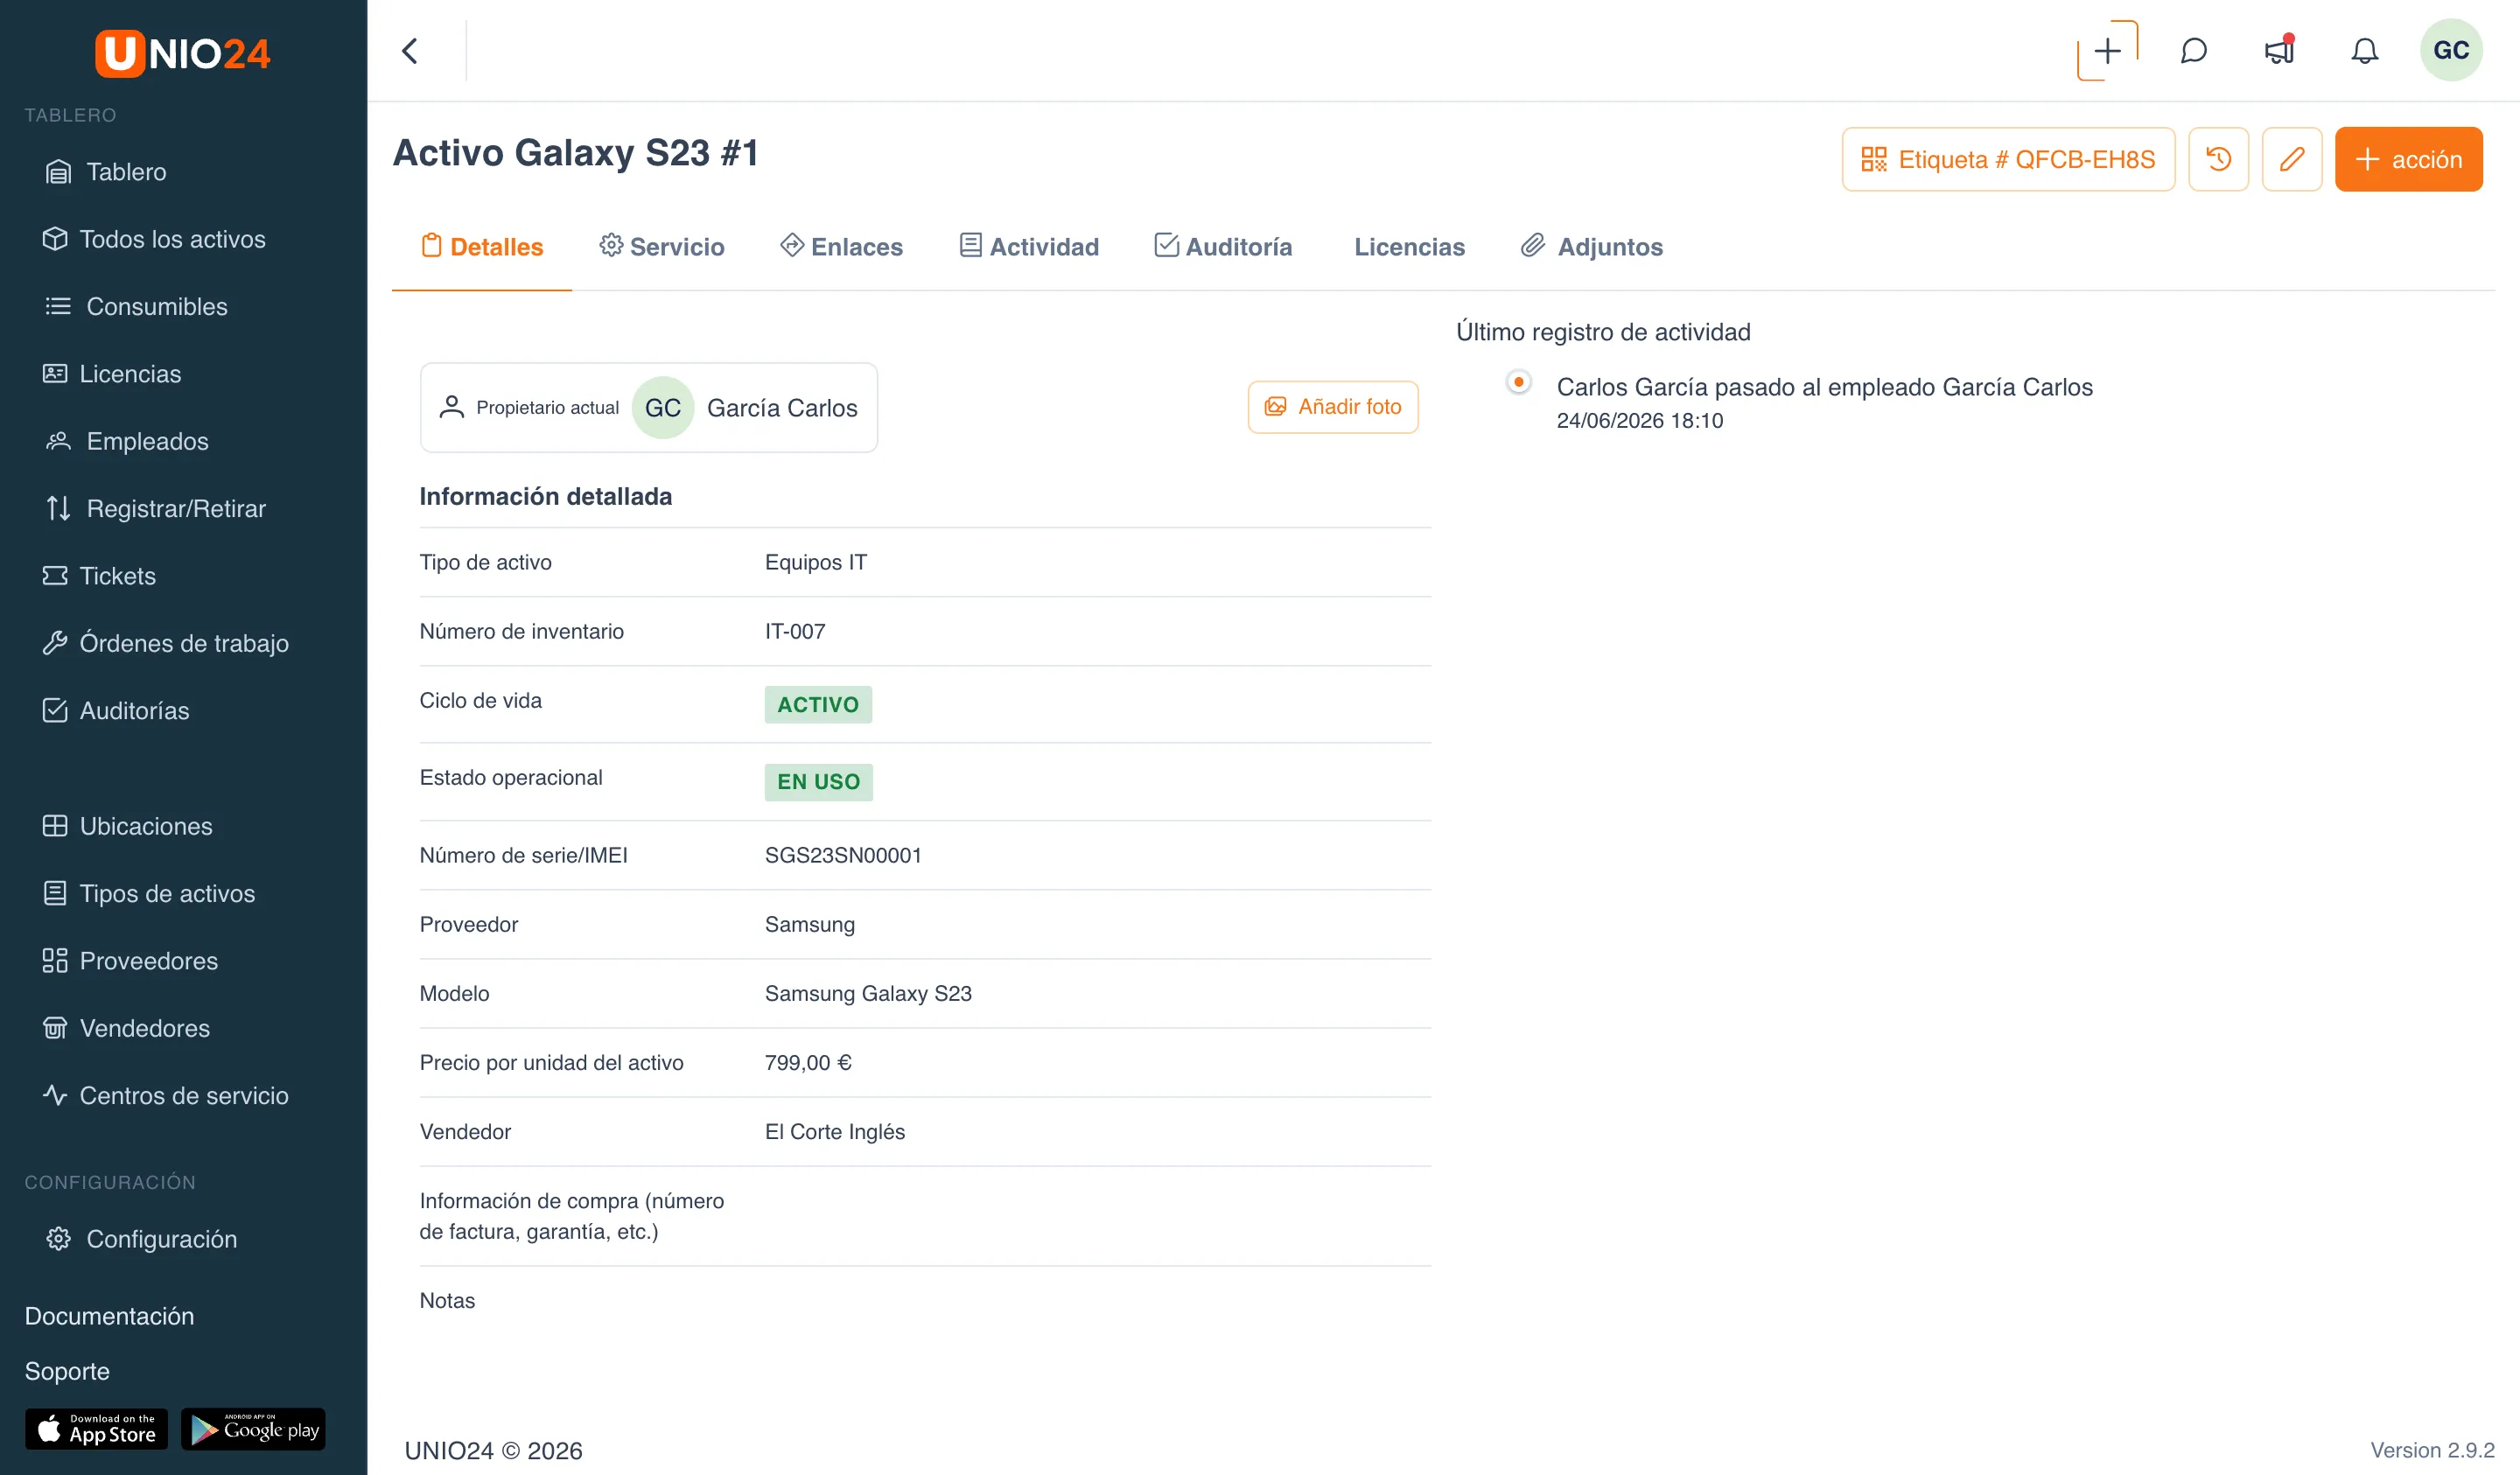Click the price value 799,00 €
The width and height of the screenshot is (2520, 1475).
pos(808,1062)
